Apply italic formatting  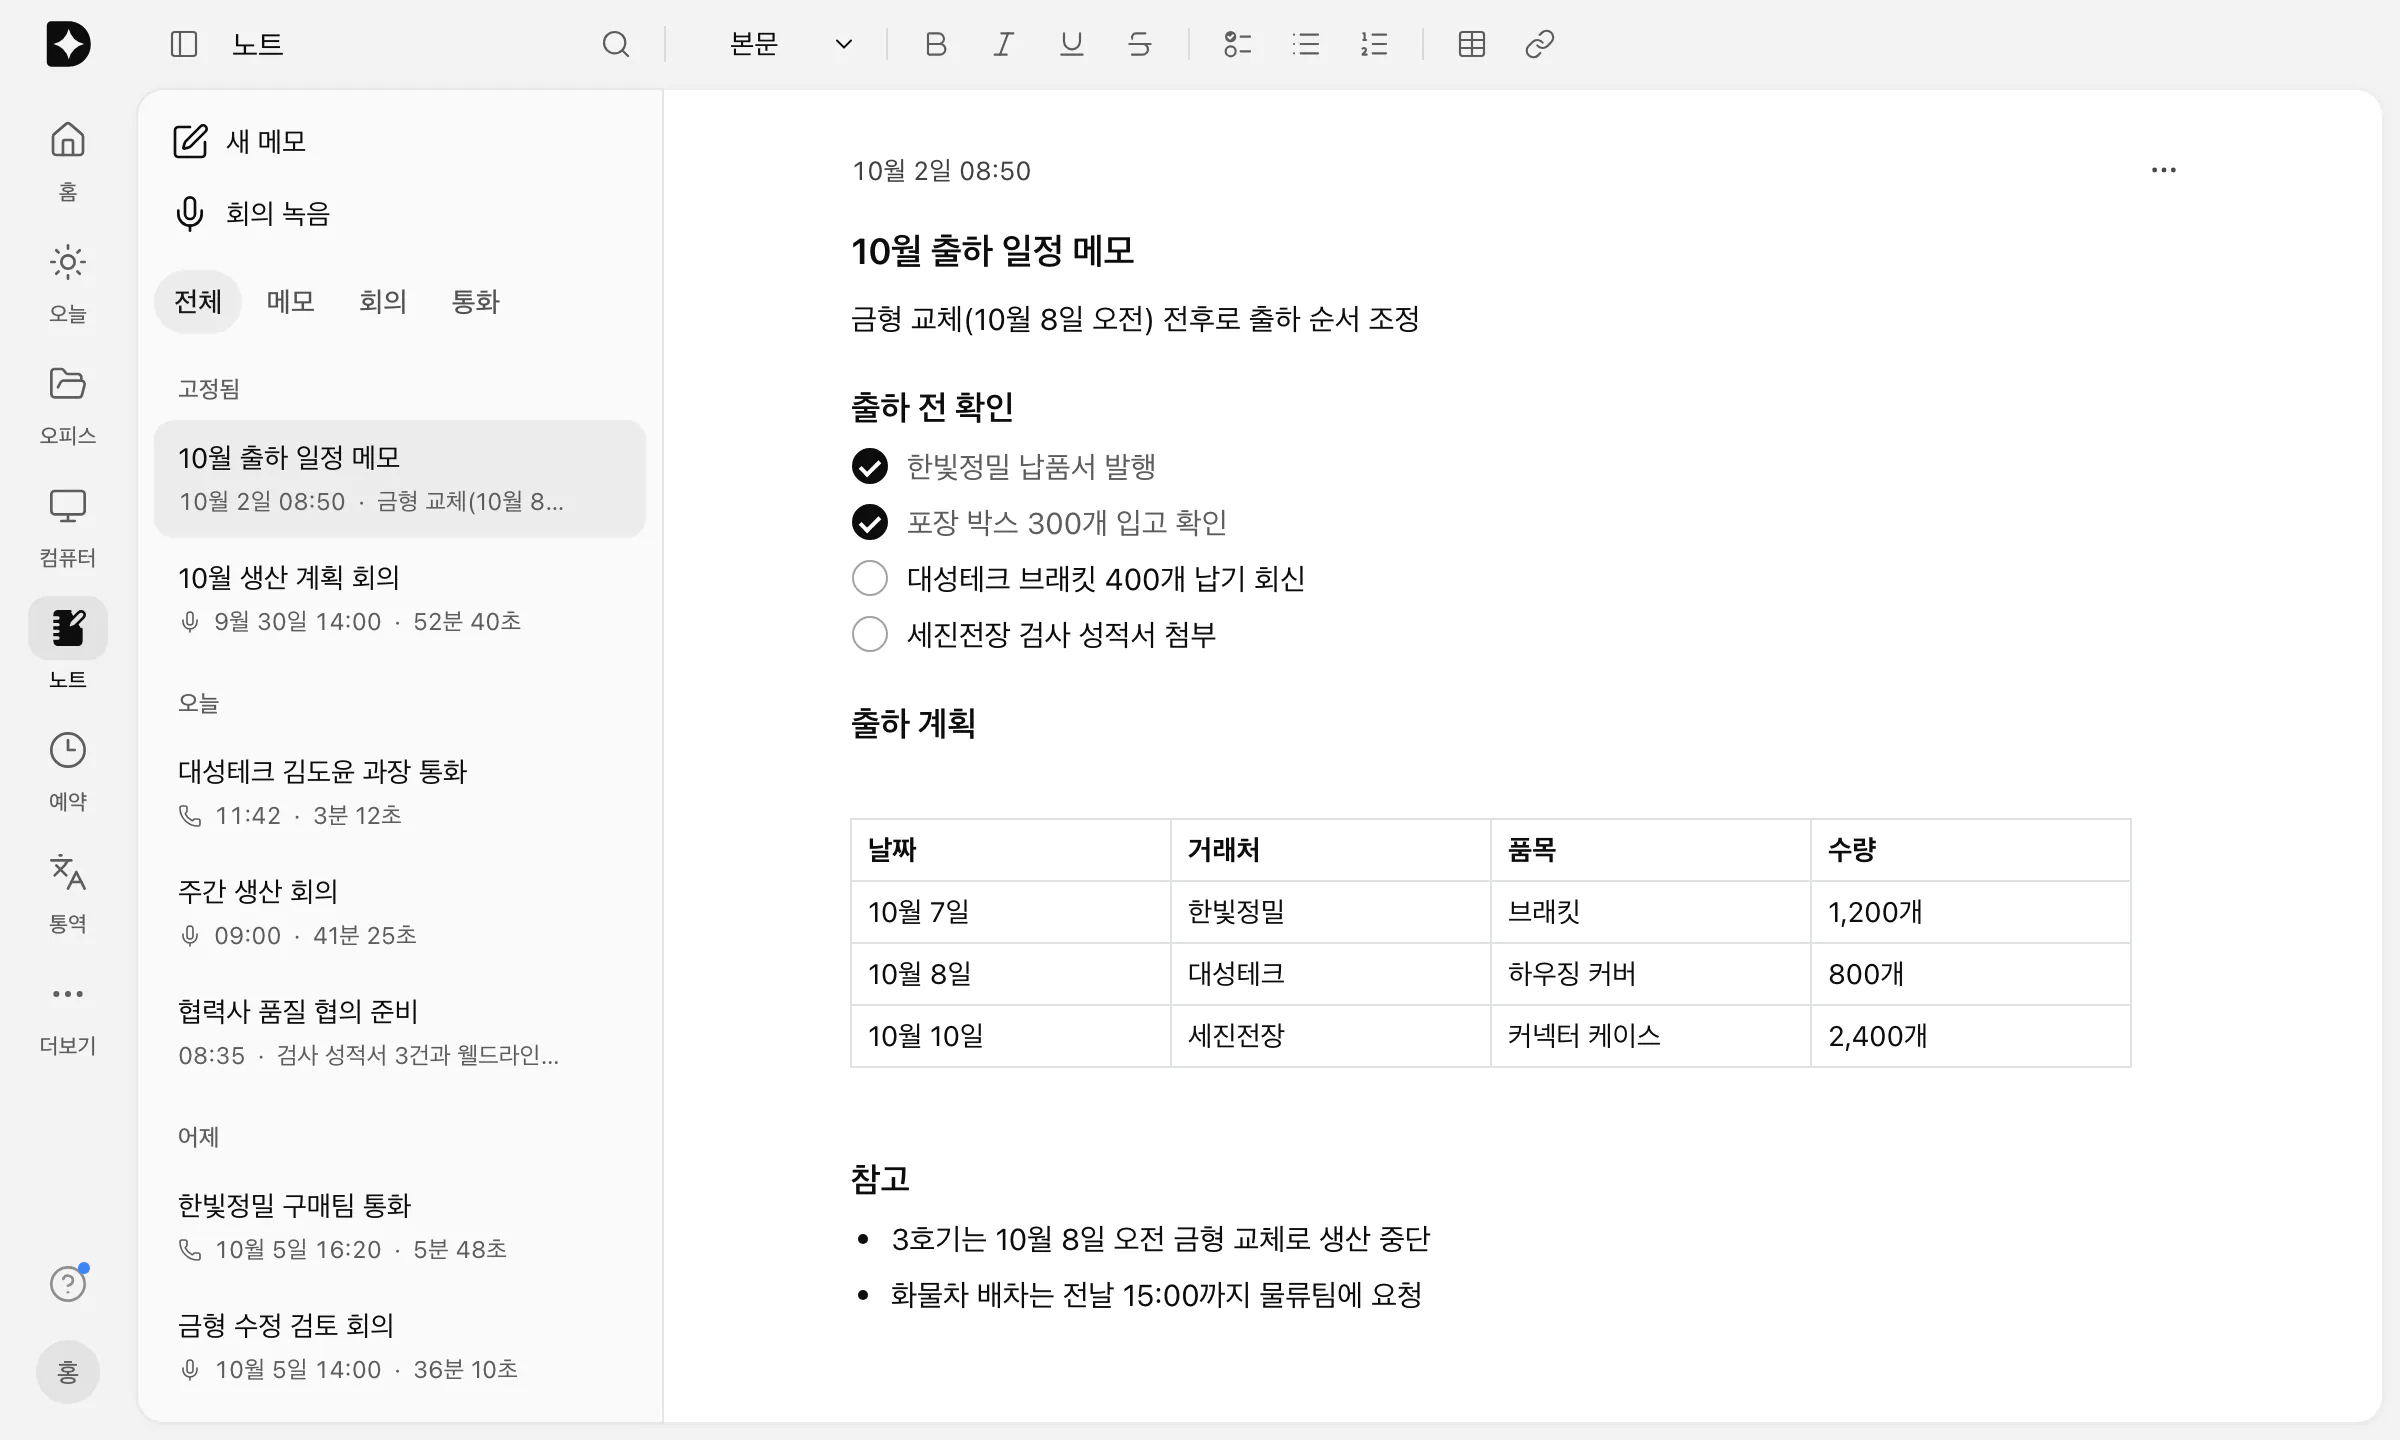pos(1003,44)
